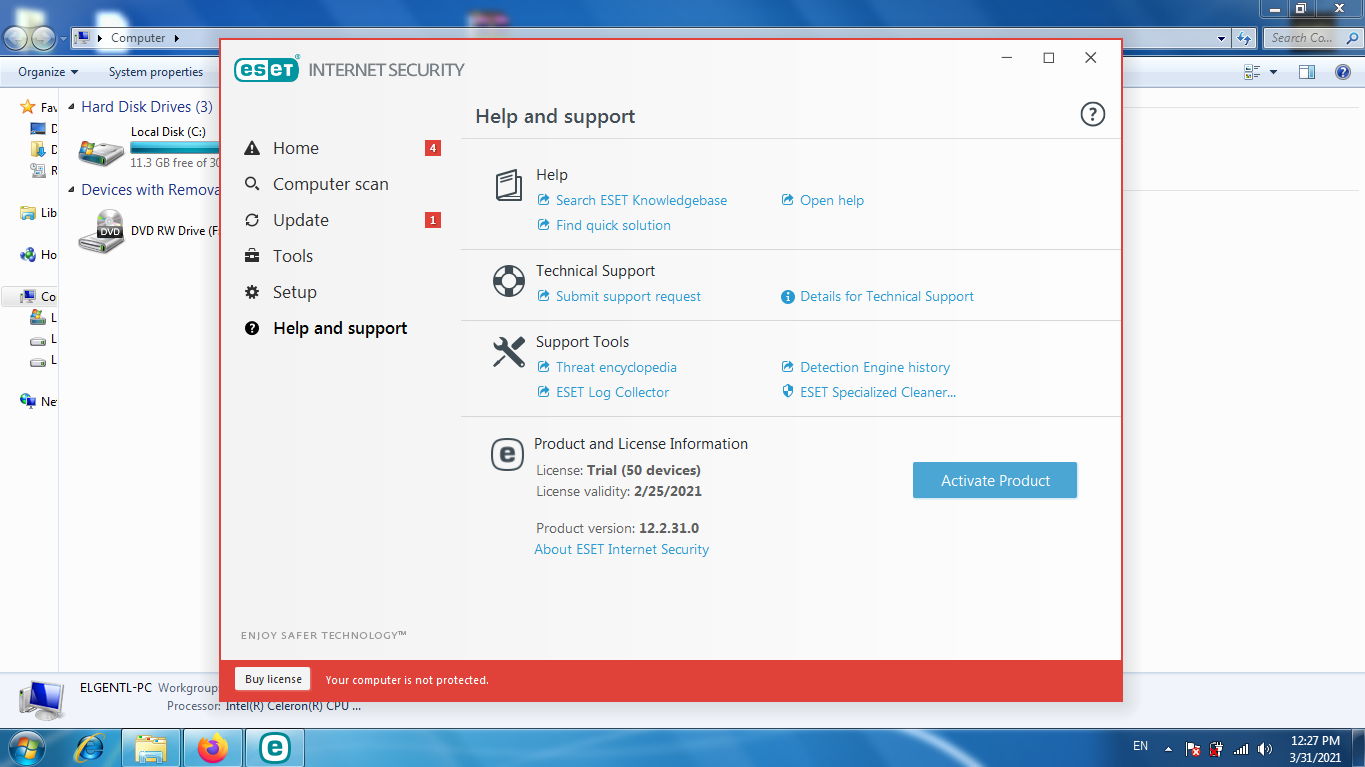This screenshot has height=767, width=1365.
Task: Click Find quick solution link
Action: pos(613,225)
